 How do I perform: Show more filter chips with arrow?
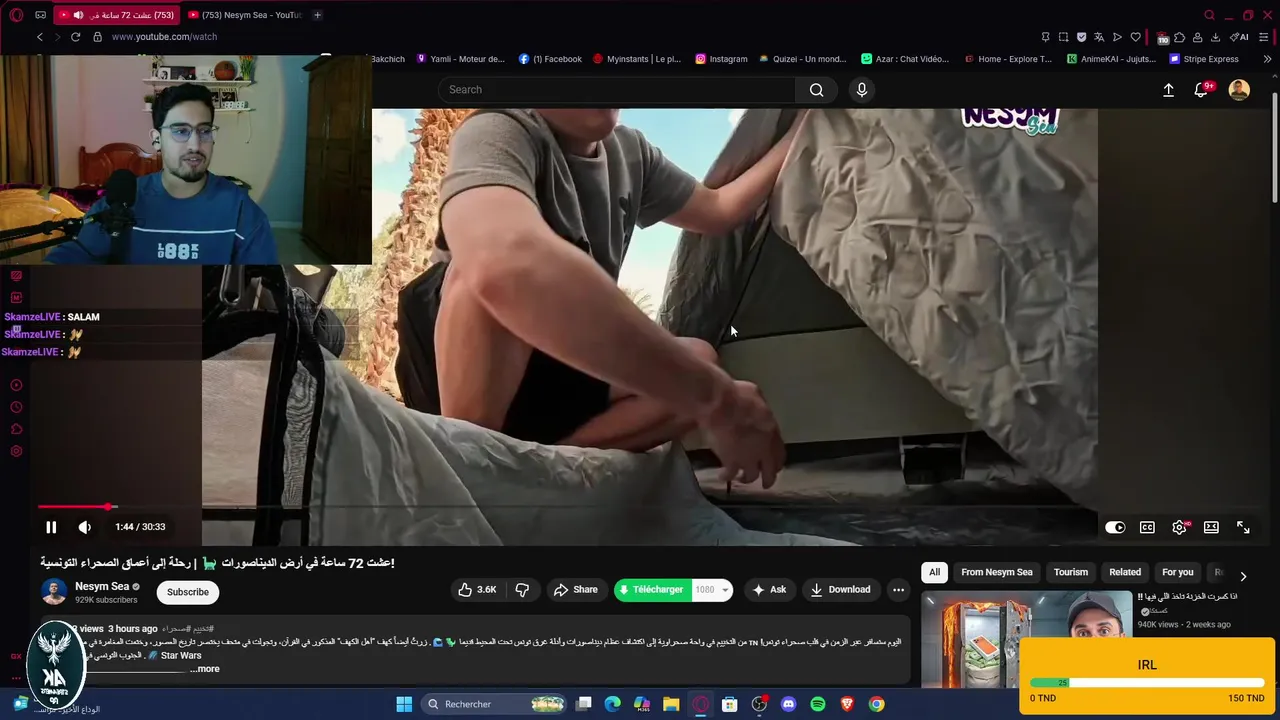(1243, 576)
